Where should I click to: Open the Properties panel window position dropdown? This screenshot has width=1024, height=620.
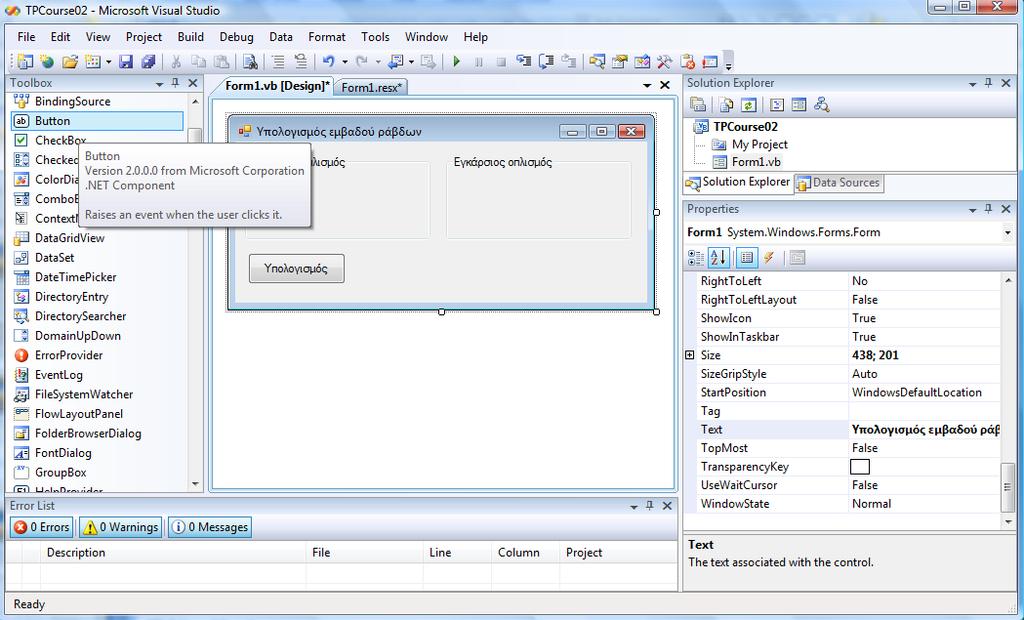(x=972, y=210)
